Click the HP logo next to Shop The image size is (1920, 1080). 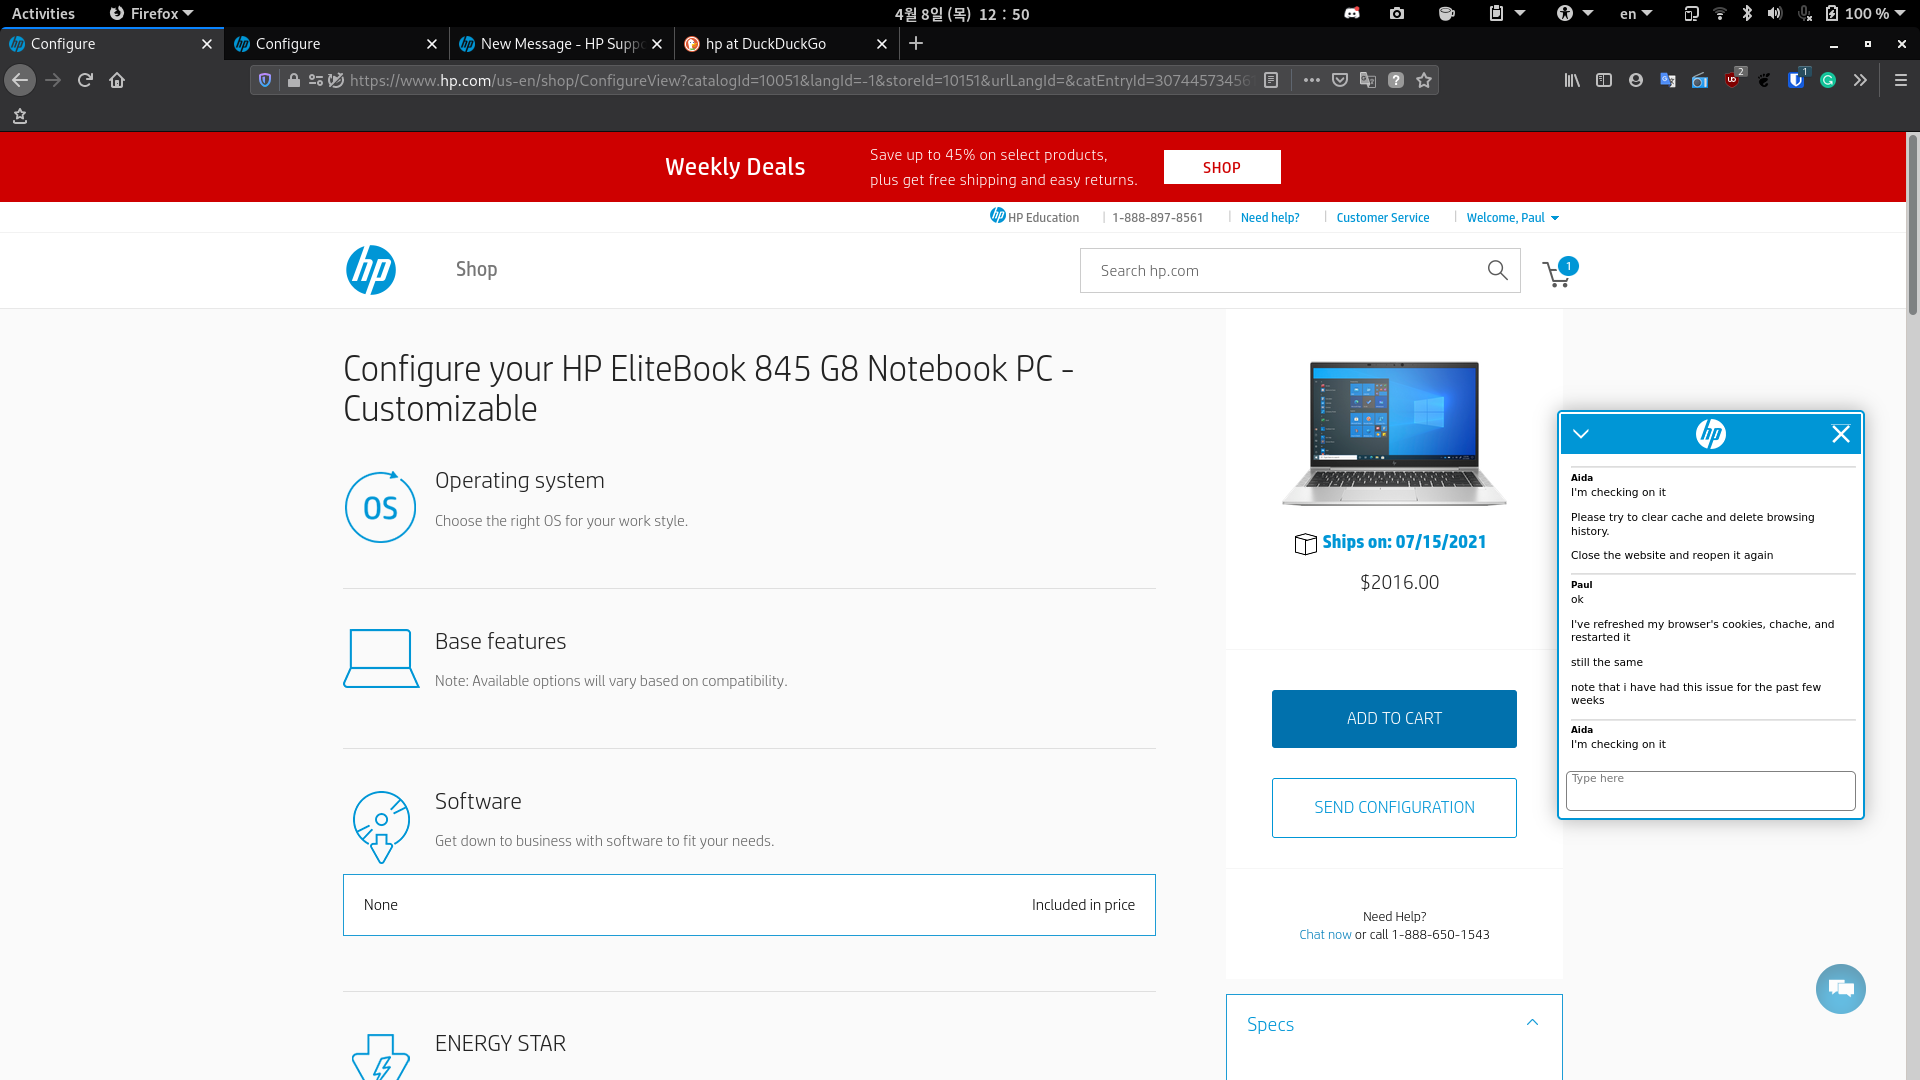[x=370, y=270]
